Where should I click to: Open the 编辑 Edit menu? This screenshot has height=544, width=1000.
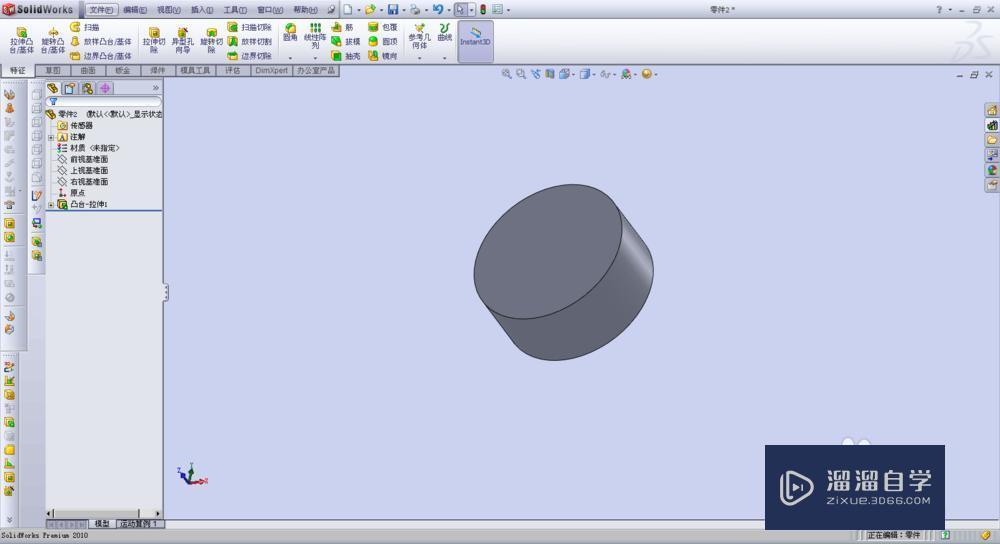pos(135,10)
